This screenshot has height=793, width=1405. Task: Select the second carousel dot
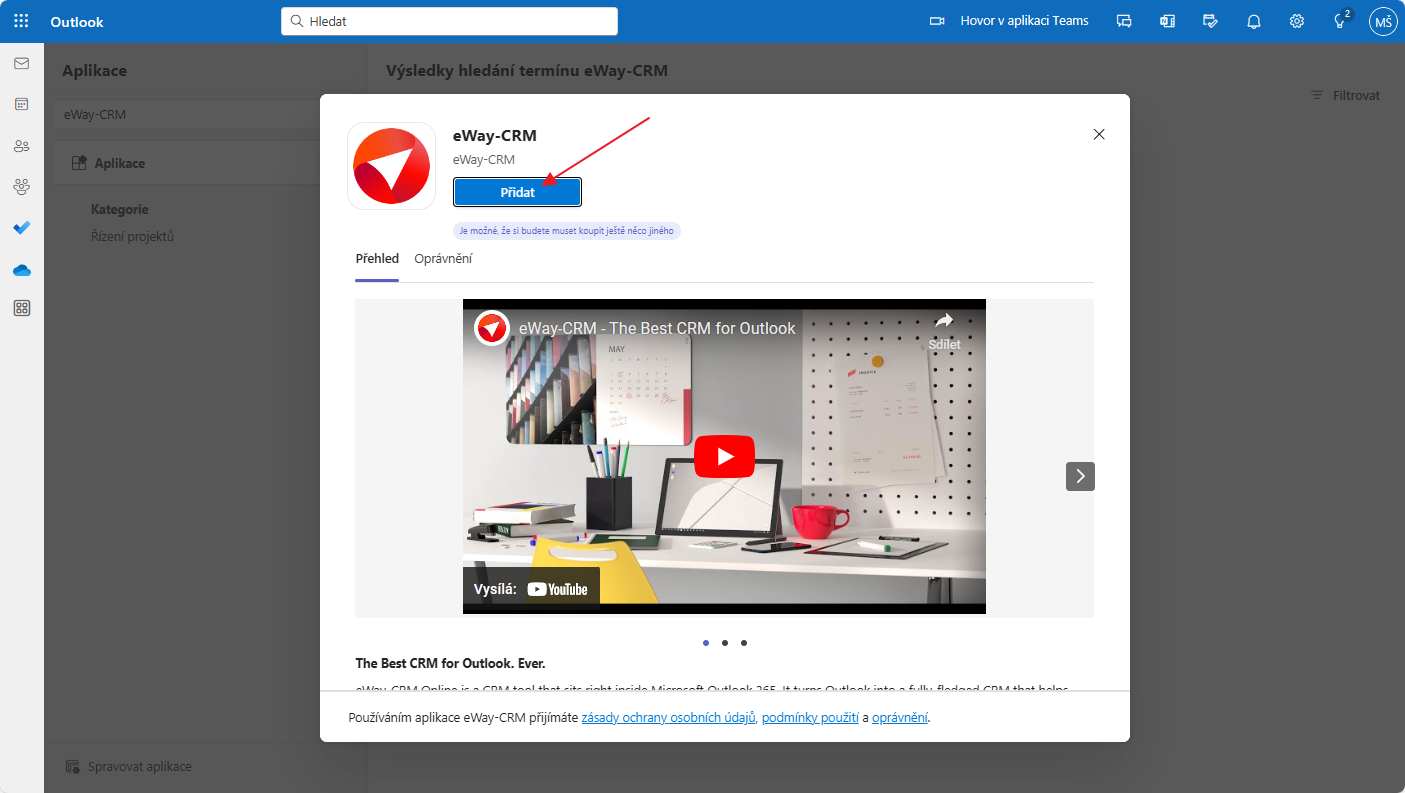[x=725, y=643]
